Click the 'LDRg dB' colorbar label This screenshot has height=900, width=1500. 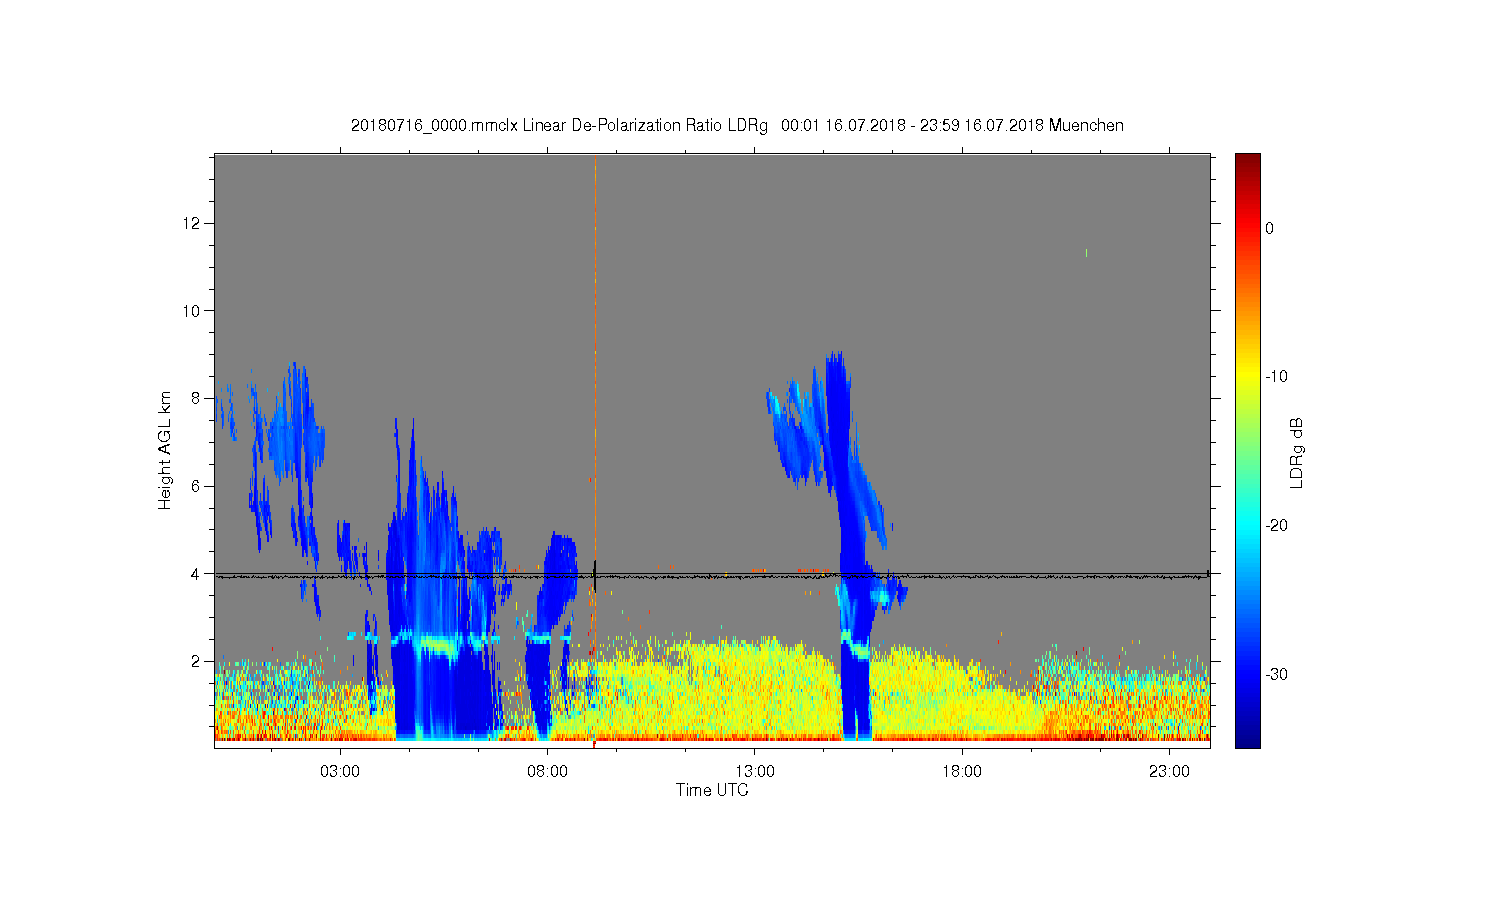pos(1297,452)
